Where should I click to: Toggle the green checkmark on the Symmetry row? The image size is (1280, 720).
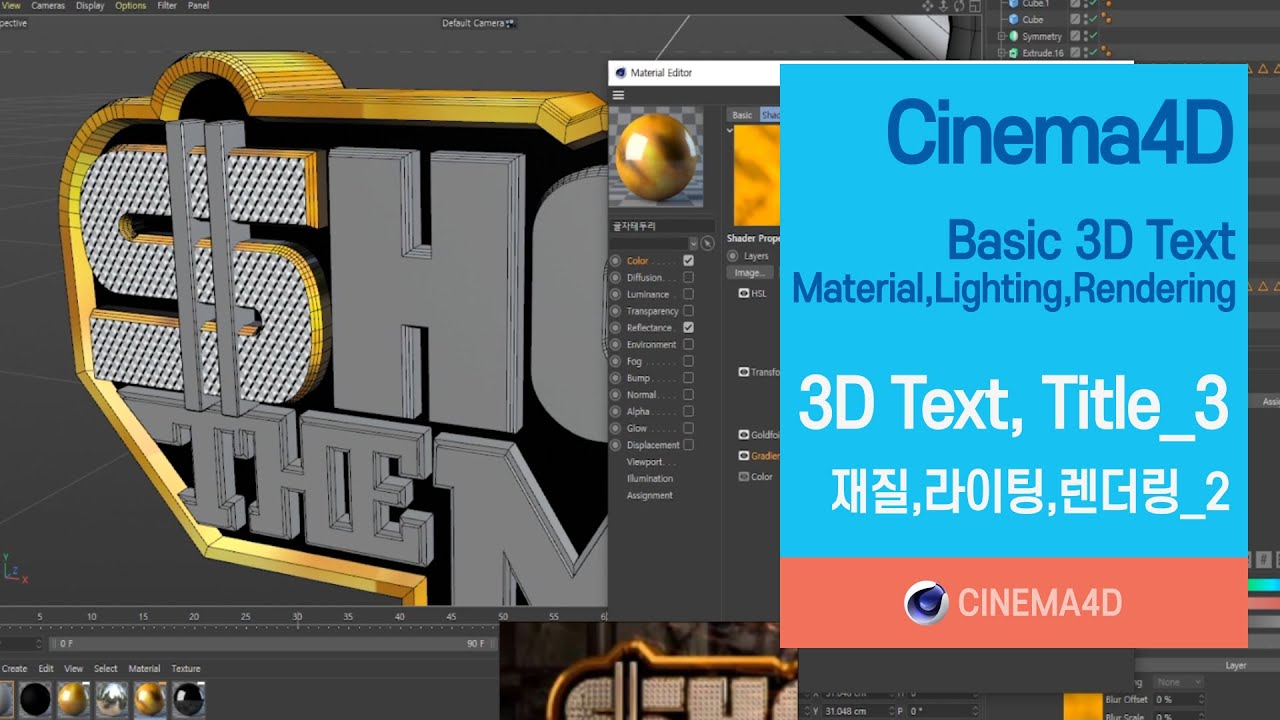coord(1093,36)
